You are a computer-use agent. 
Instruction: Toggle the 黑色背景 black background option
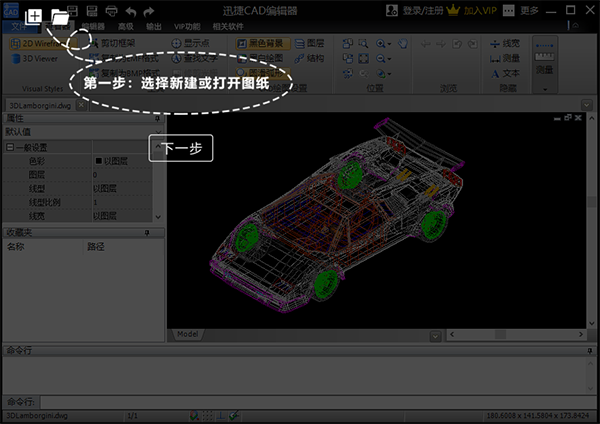pyautogui.click(x=262, y=43)
